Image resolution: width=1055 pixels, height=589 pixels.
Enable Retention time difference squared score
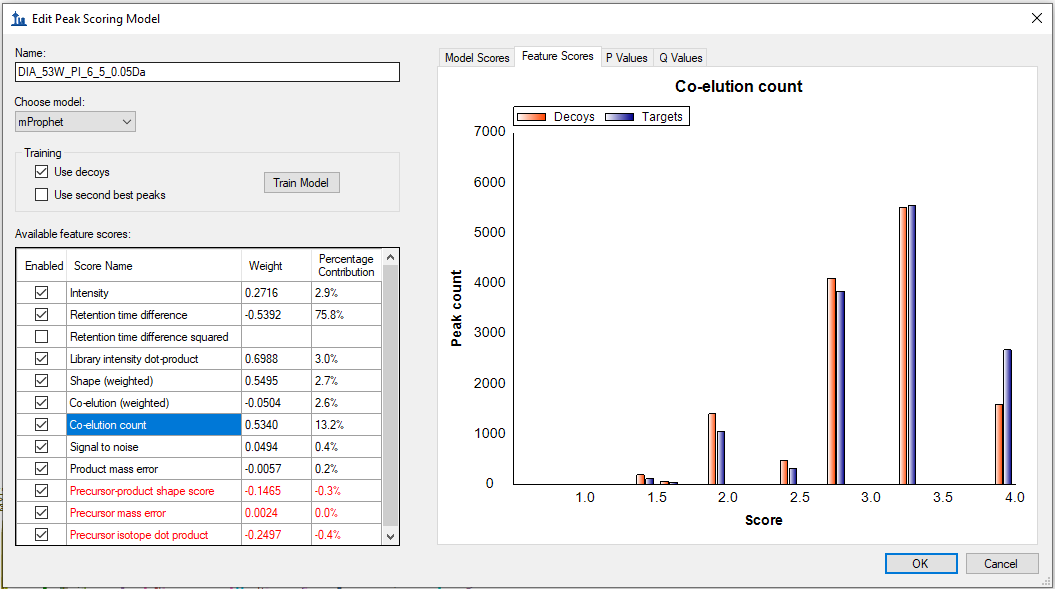point(41,337)
